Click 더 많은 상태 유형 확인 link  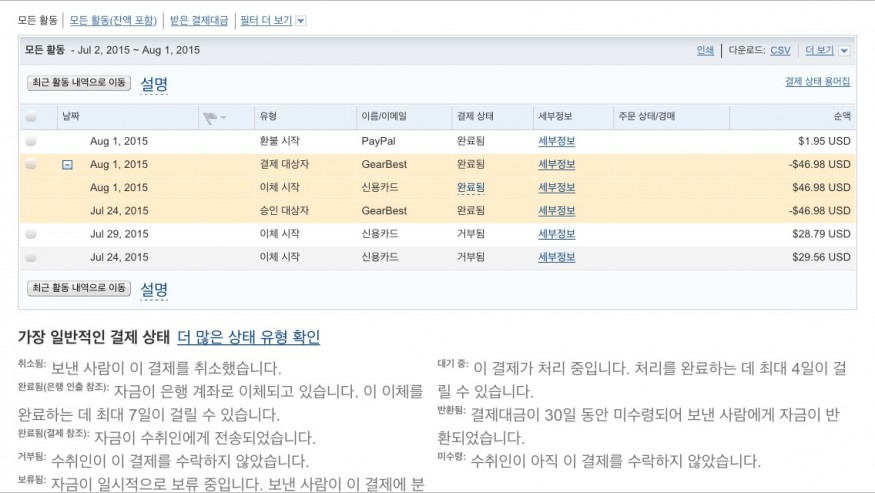248,337
